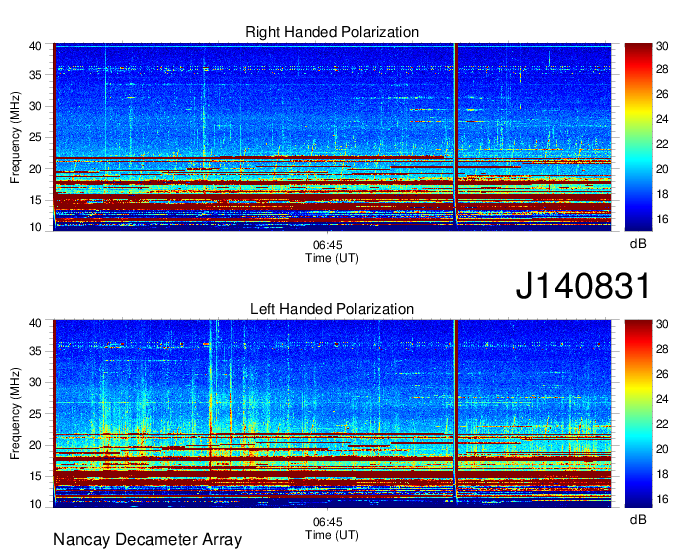Screen dimensions: 680x552
Task: Click the colorbar beside the Right Handed plot
Action: (638, 137)
